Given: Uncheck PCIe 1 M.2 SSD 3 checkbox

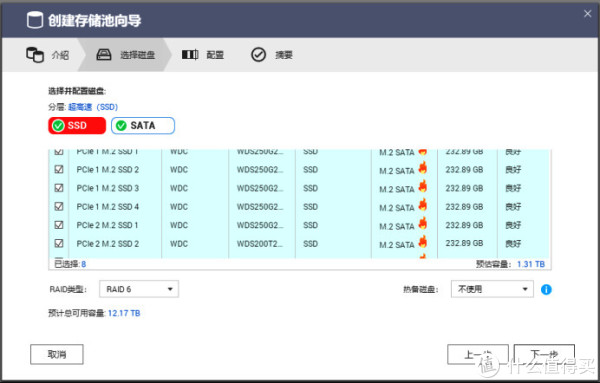Looking at the screenshot, I should (x=59, y=188).
